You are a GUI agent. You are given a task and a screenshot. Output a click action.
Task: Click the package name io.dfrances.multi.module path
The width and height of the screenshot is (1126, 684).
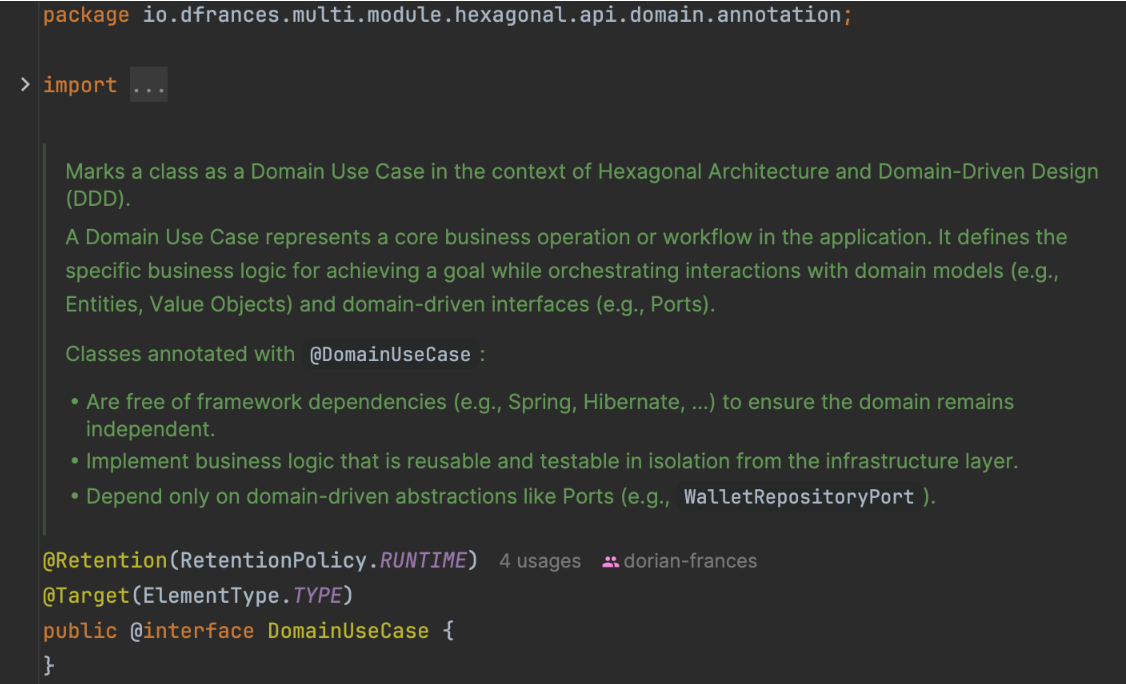tap(492, 14)
